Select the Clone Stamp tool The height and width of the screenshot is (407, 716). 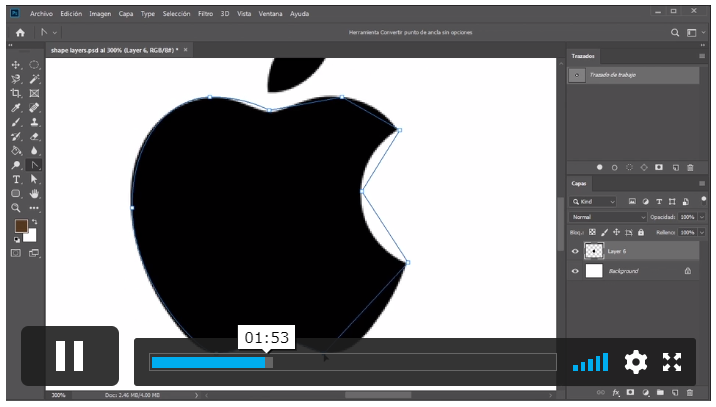tap(34, 122)
